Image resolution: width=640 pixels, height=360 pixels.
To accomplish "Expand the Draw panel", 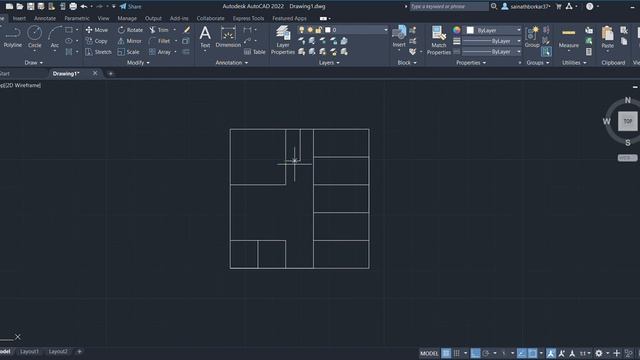I will (x=33, y=62).
